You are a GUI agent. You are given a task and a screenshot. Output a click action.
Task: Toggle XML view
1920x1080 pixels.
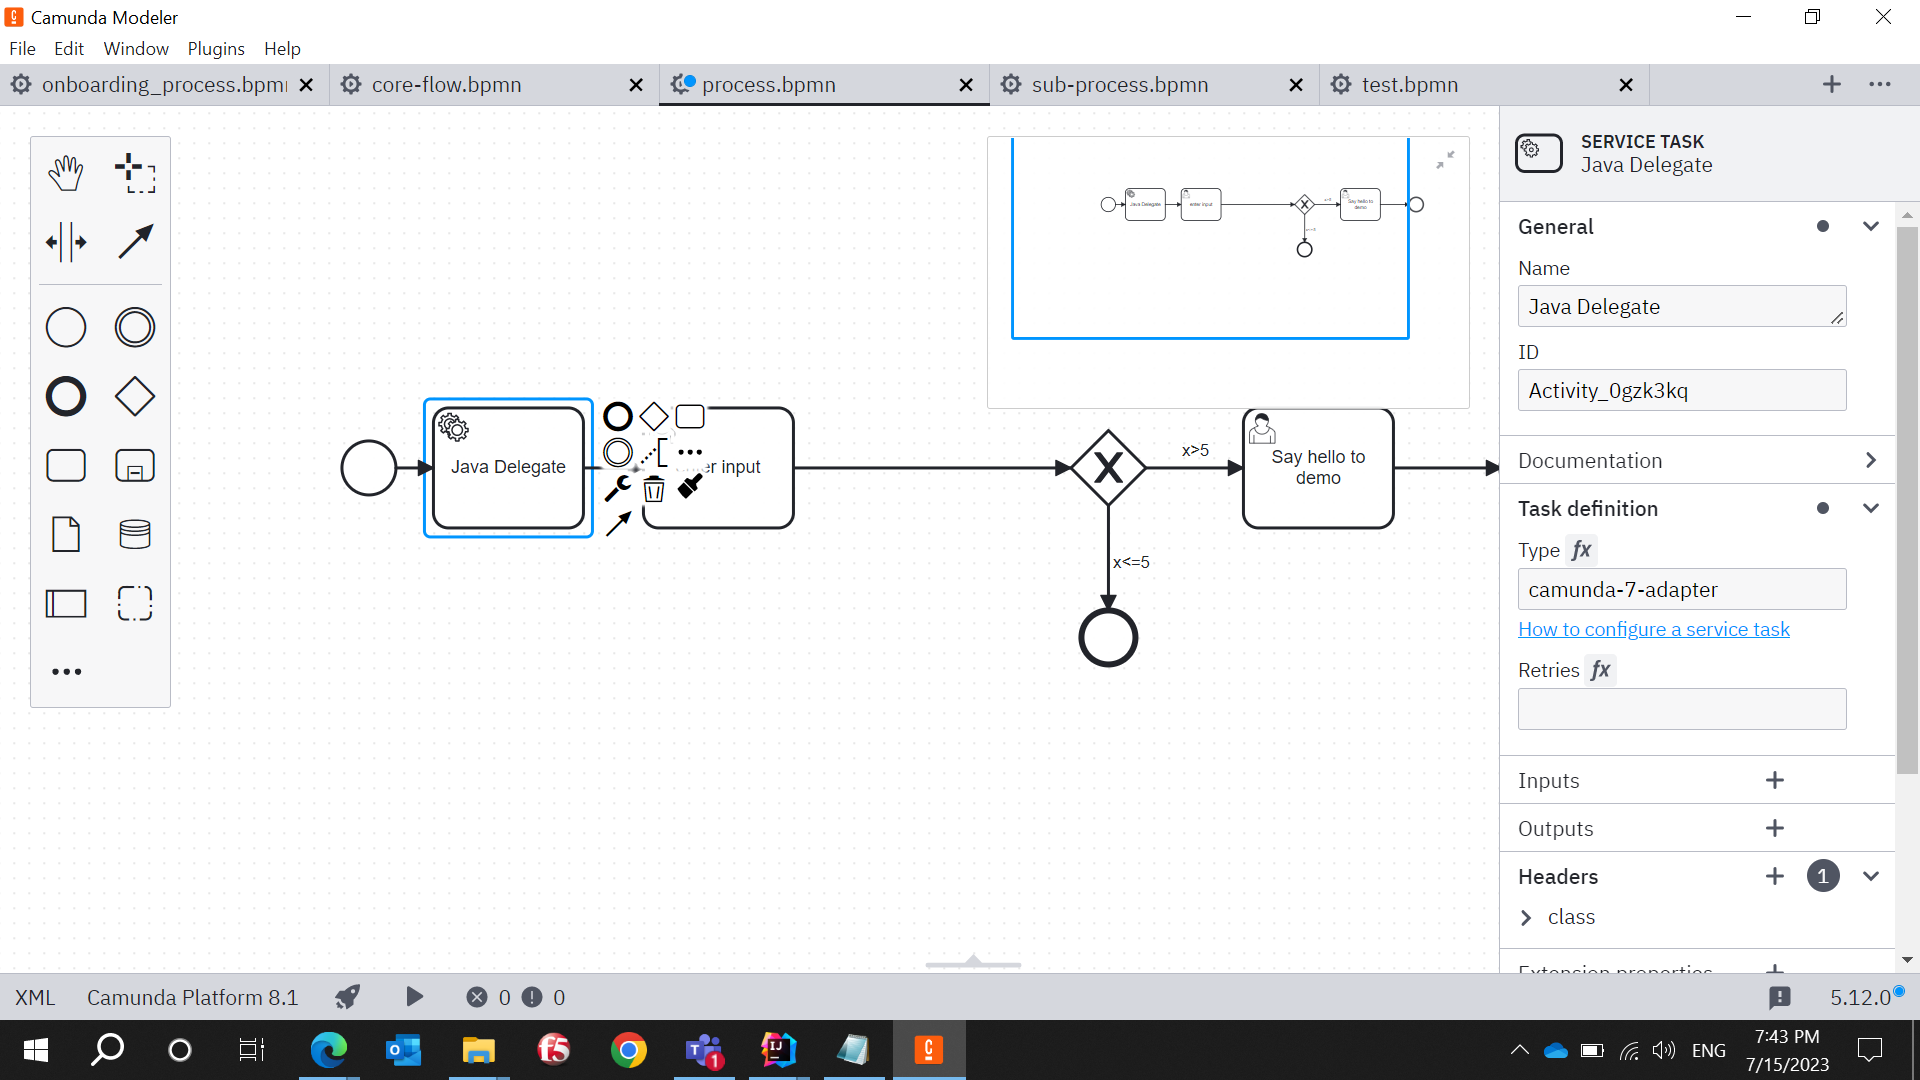click(x=35, y=997)
